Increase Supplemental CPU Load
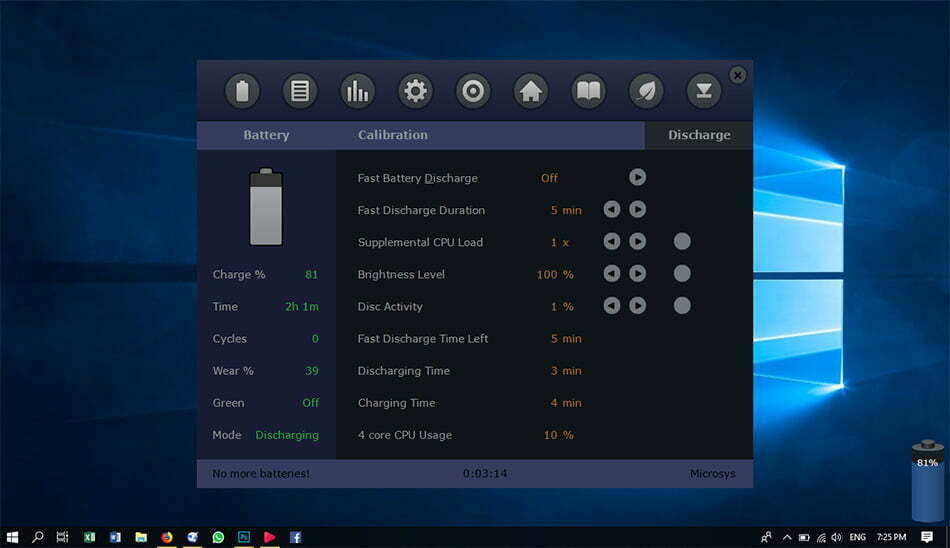This screenshot has height=548, width=950. 637,241
